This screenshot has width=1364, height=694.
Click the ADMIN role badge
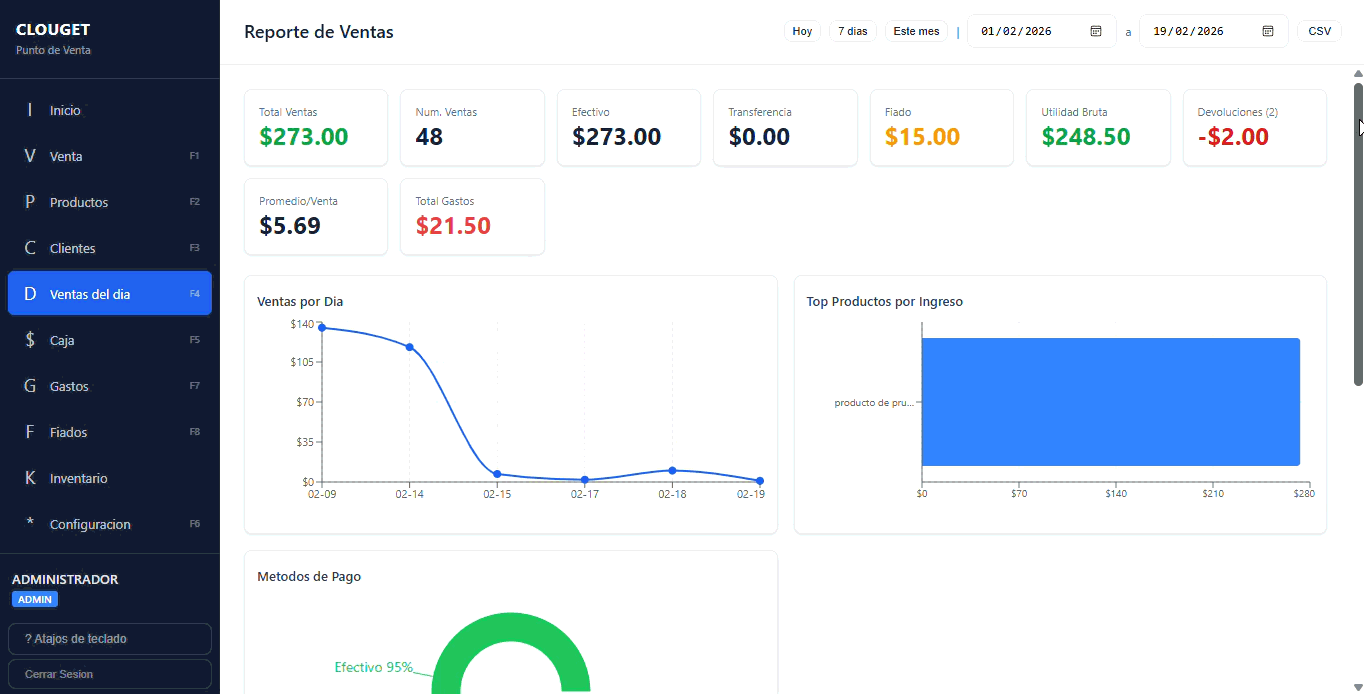(35, 600)
